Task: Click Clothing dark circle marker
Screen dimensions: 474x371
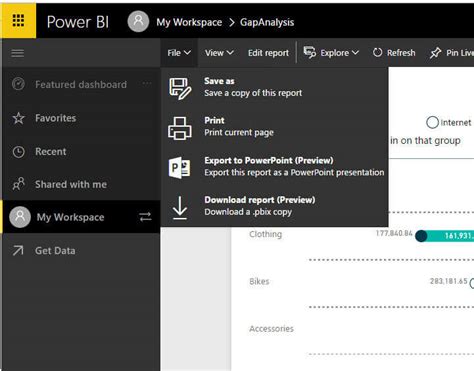Action: (x=421, y=236)
